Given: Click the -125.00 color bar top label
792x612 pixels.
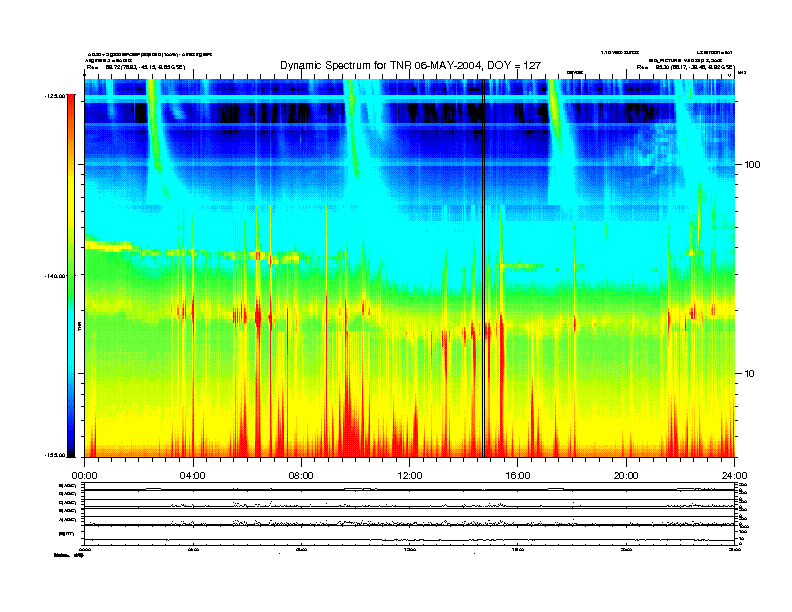Looking at the screenshot, I should coord(56,95).
